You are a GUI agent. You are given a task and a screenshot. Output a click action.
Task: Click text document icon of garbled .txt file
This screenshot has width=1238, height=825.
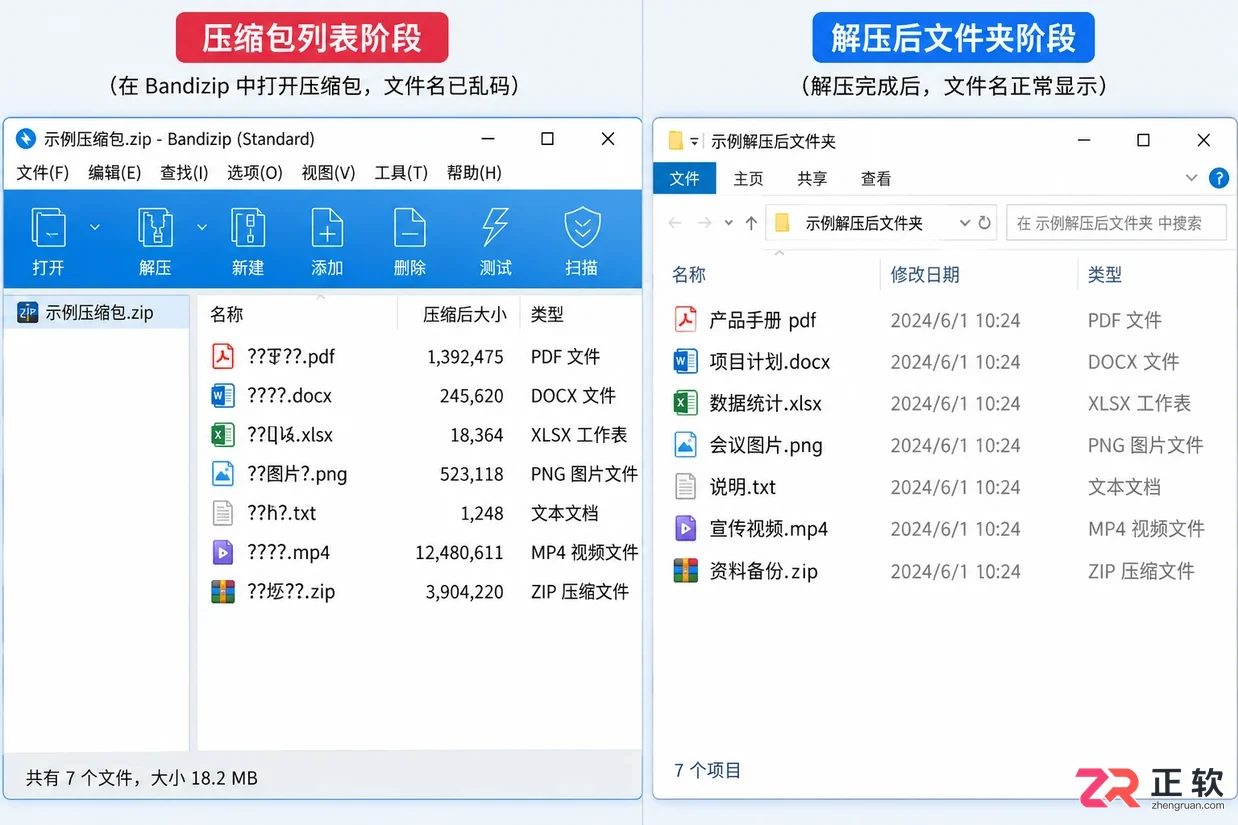click(223, 513)
